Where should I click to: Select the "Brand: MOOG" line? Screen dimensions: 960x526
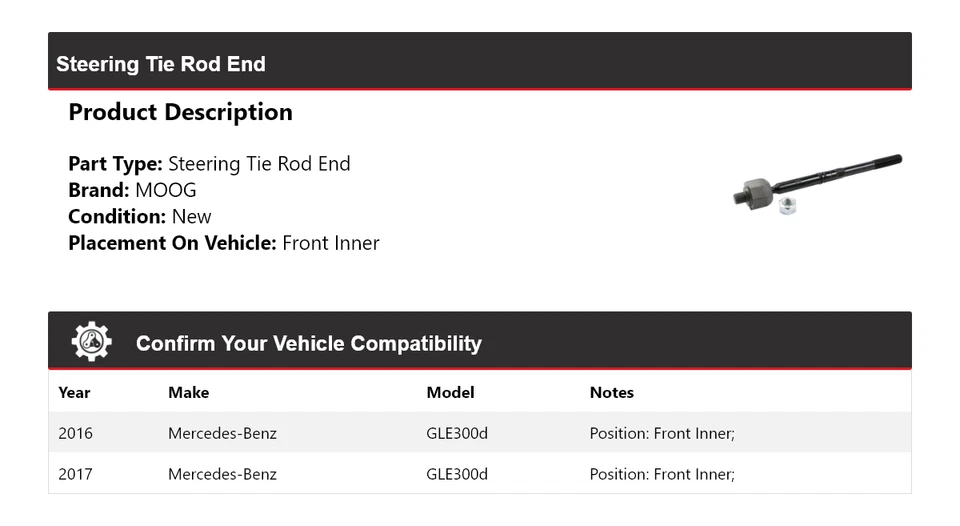[132, 190]
